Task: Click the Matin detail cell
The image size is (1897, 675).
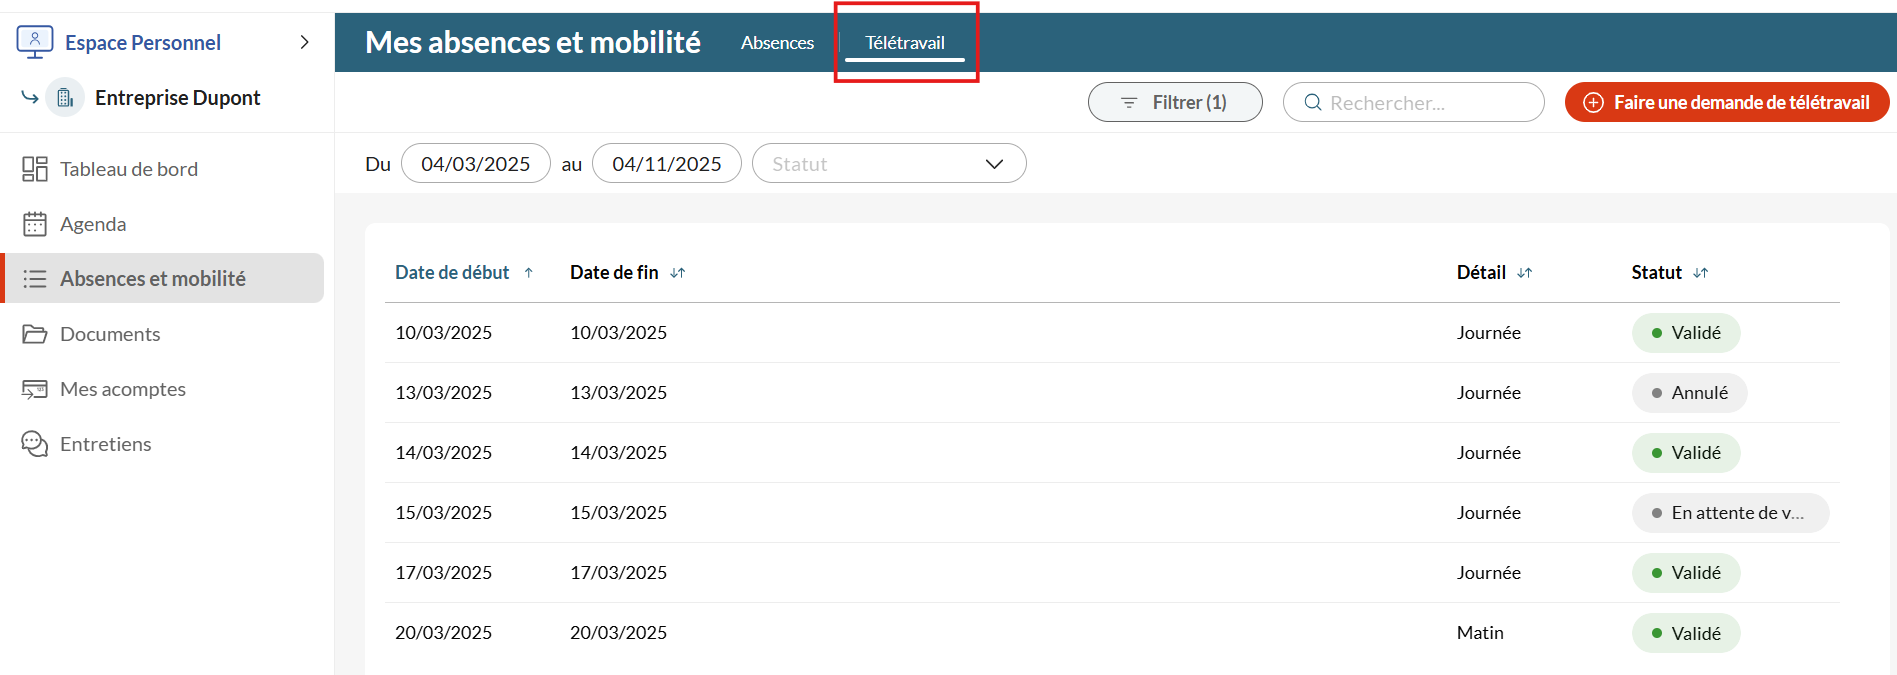Action: [1480, 632]
